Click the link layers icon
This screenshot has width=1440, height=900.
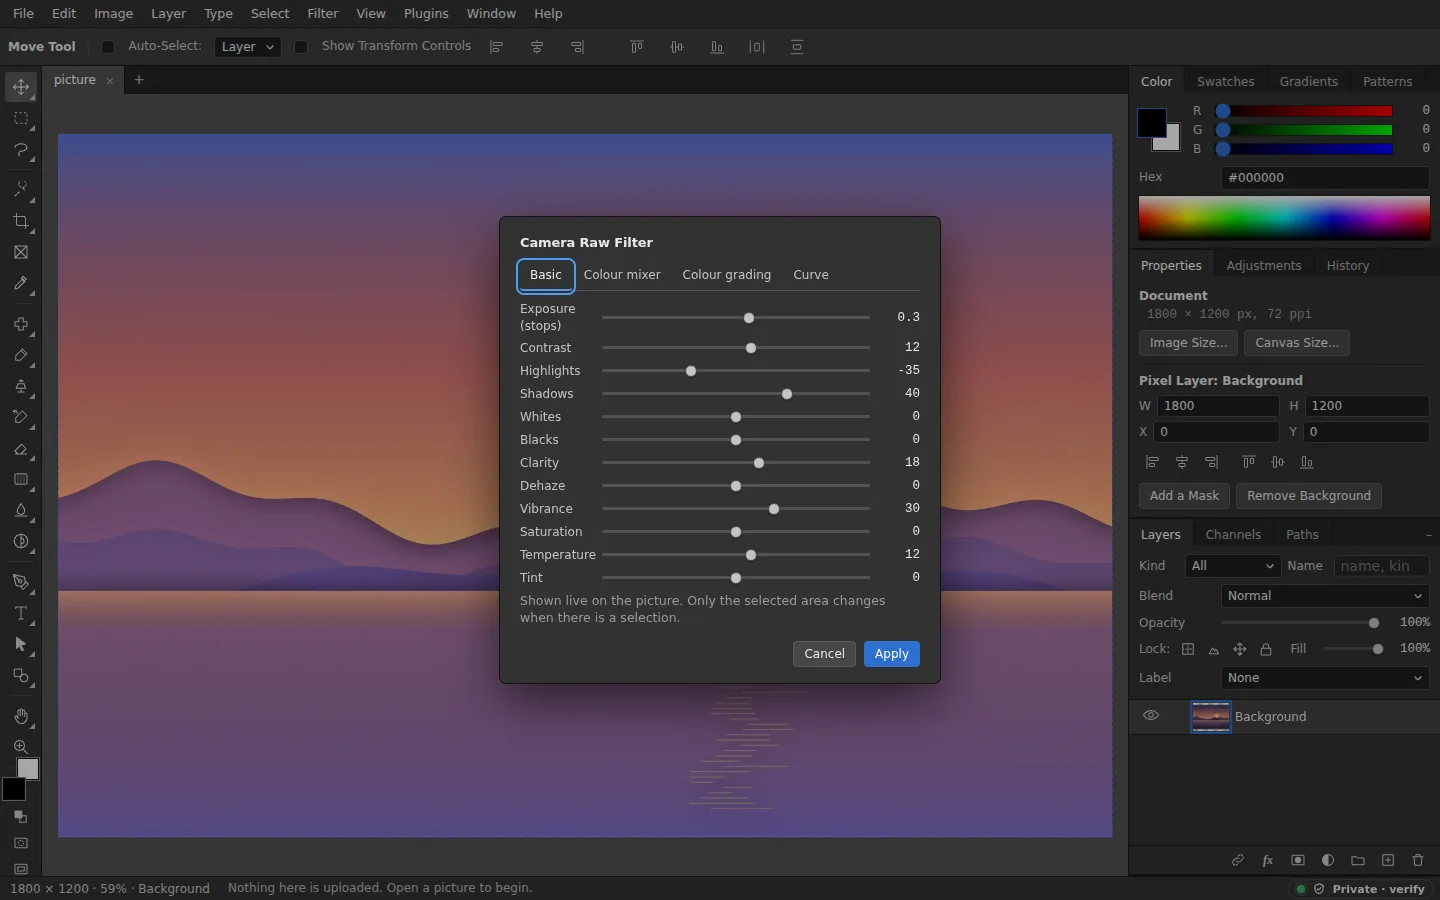click(1238, 860)
